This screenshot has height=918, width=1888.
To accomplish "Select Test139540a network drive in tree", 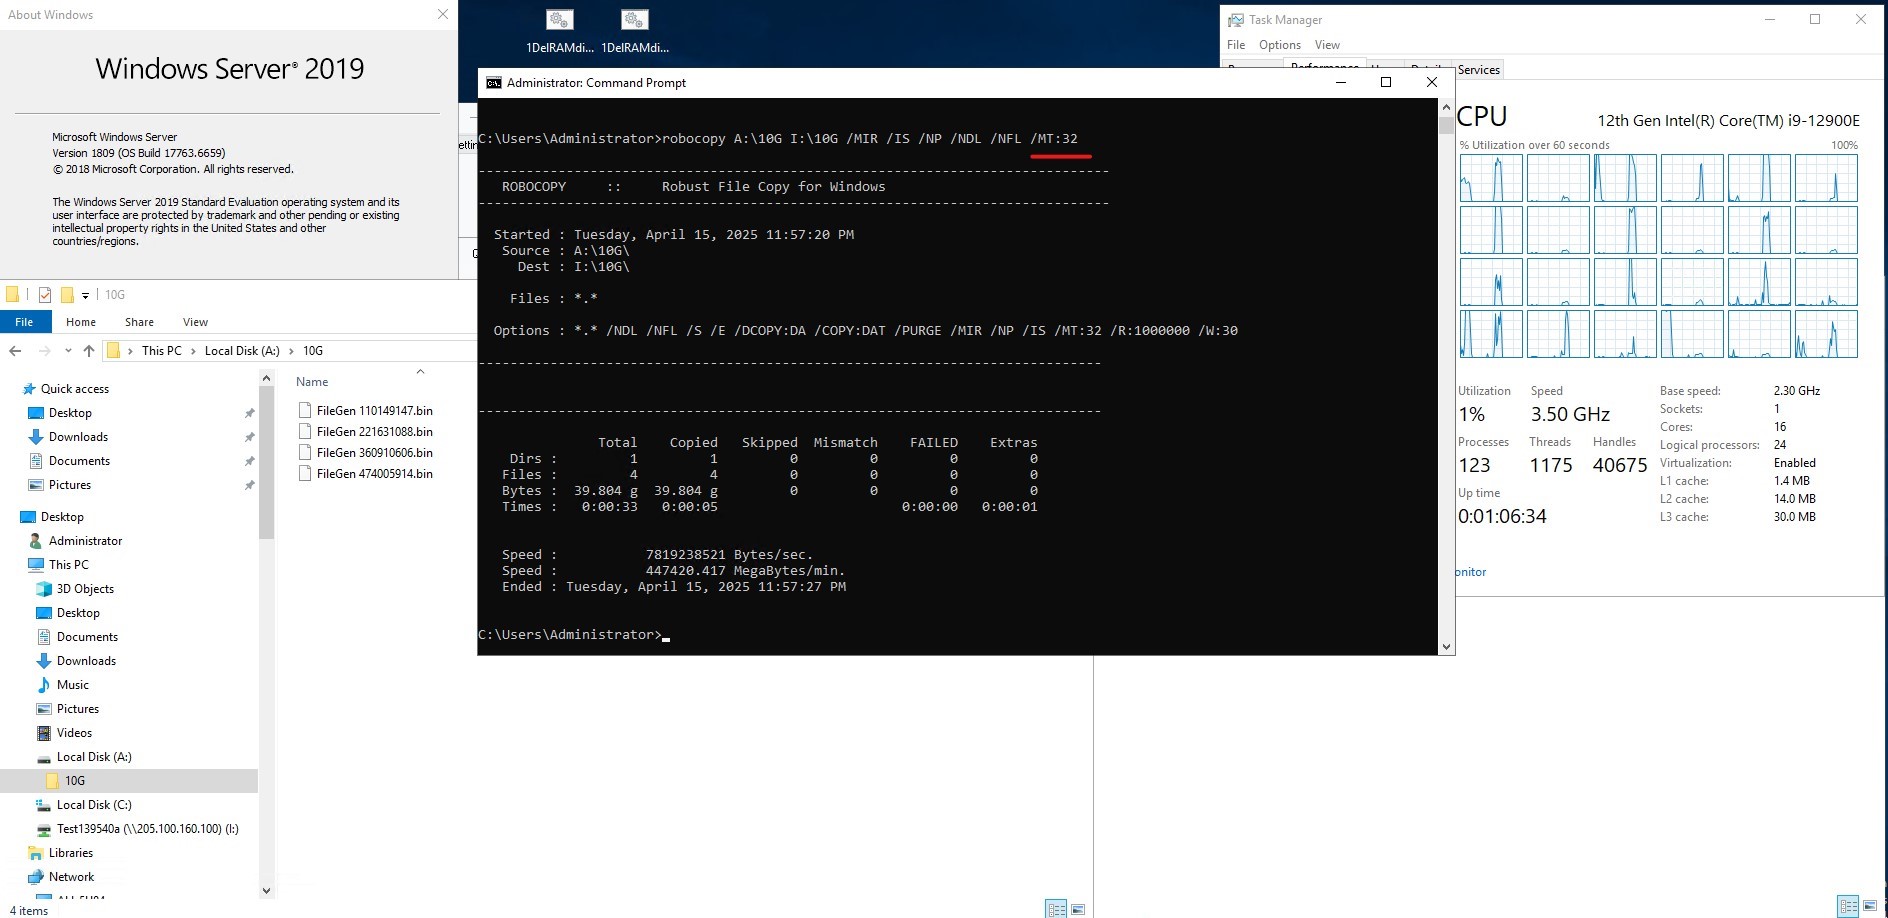I will 147,829.
